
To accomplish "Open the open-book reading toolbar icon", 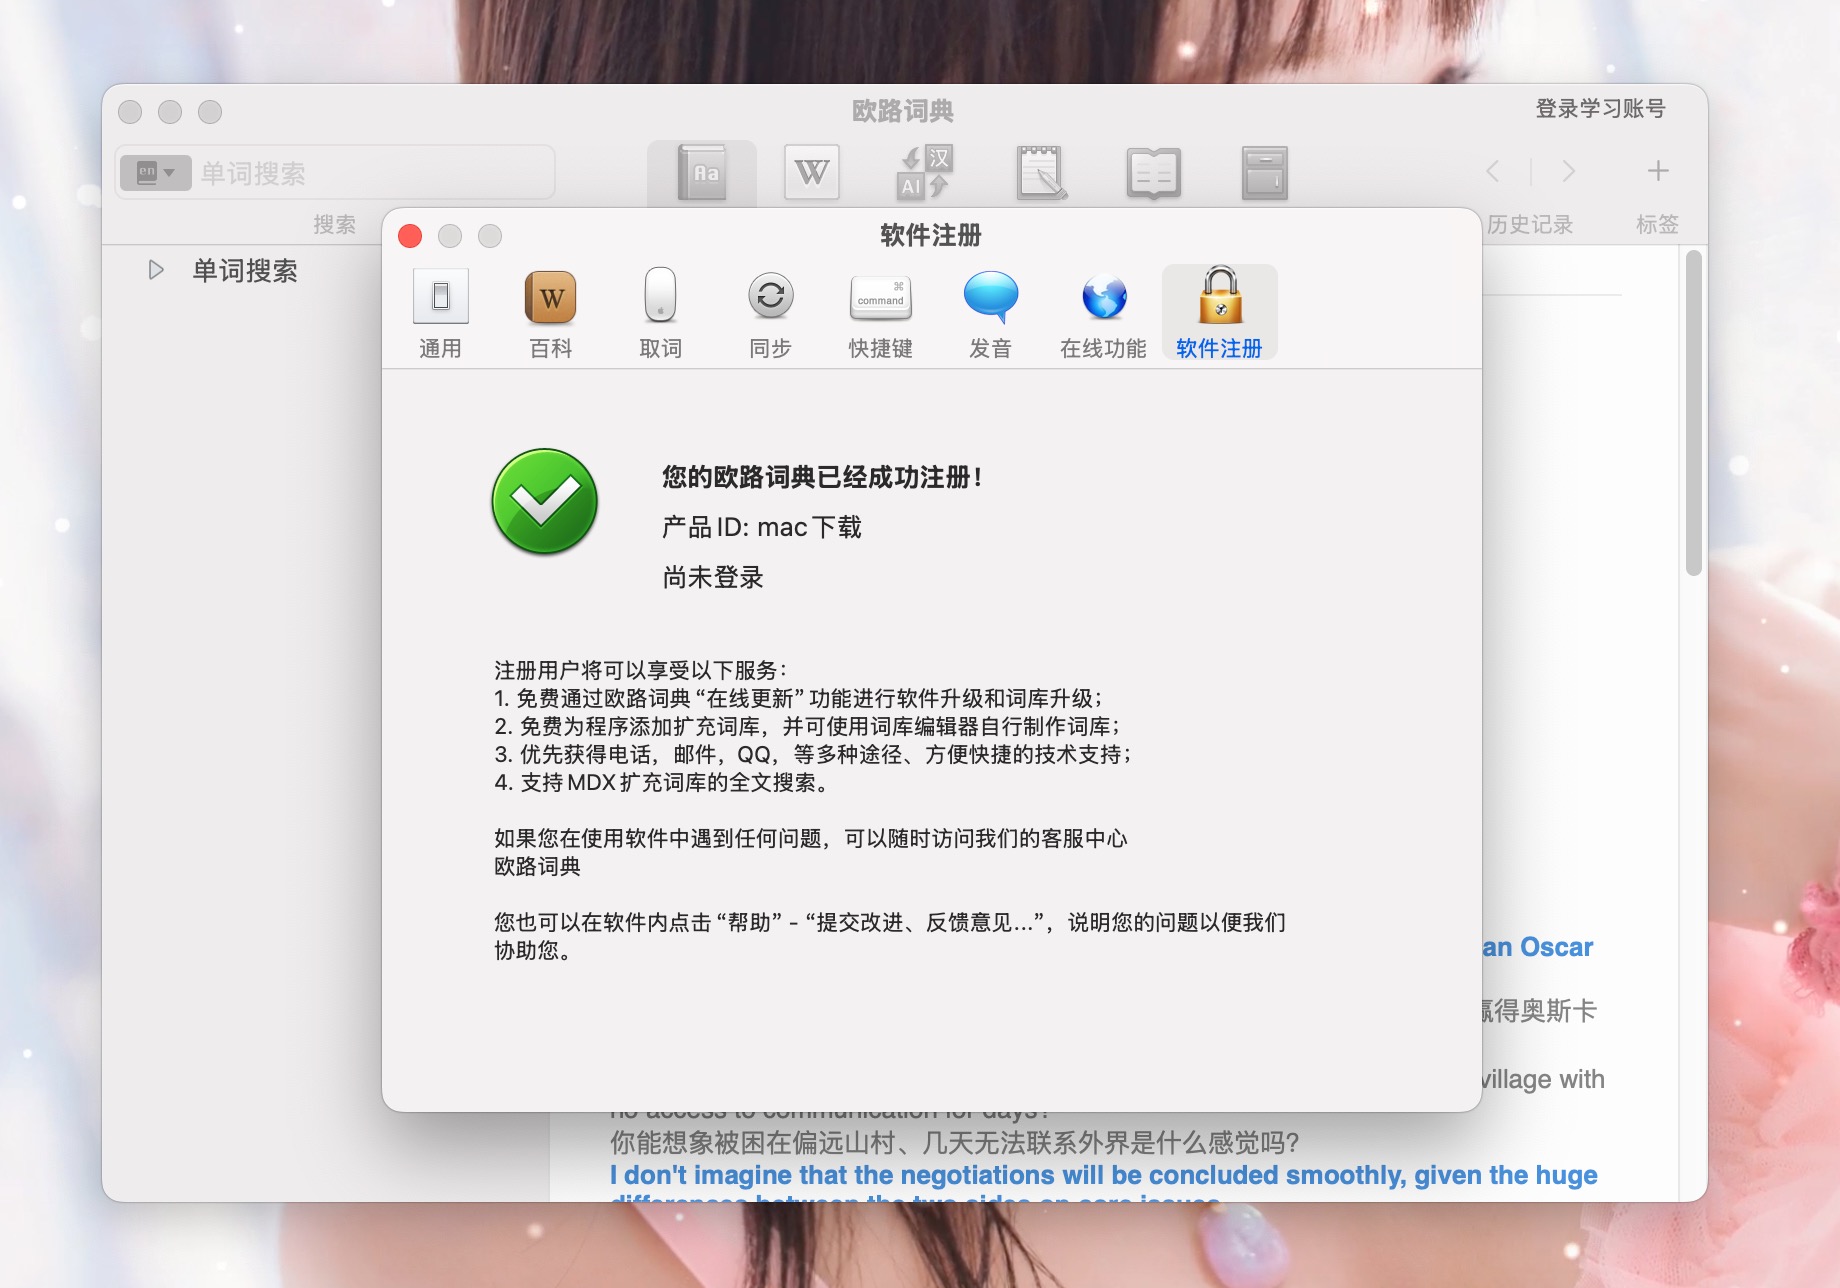I will point(1153,173).
